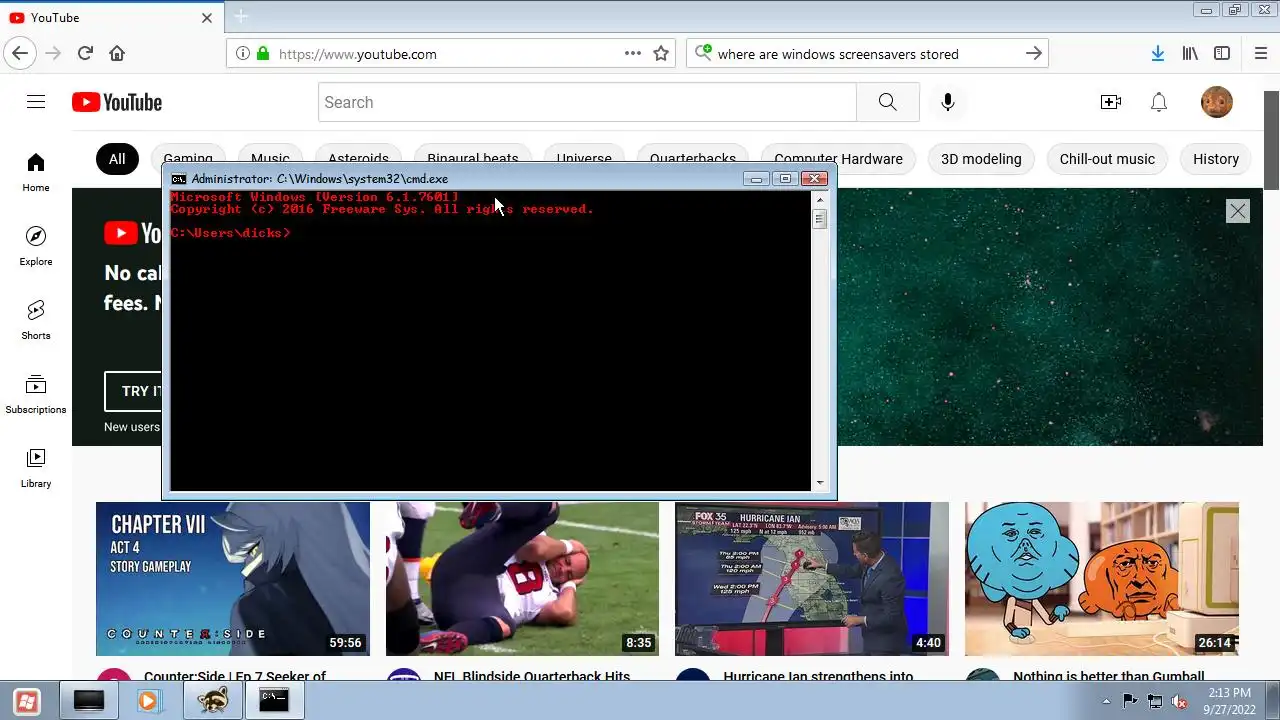Click the YouTube Search input field

[x=587, y=102]
